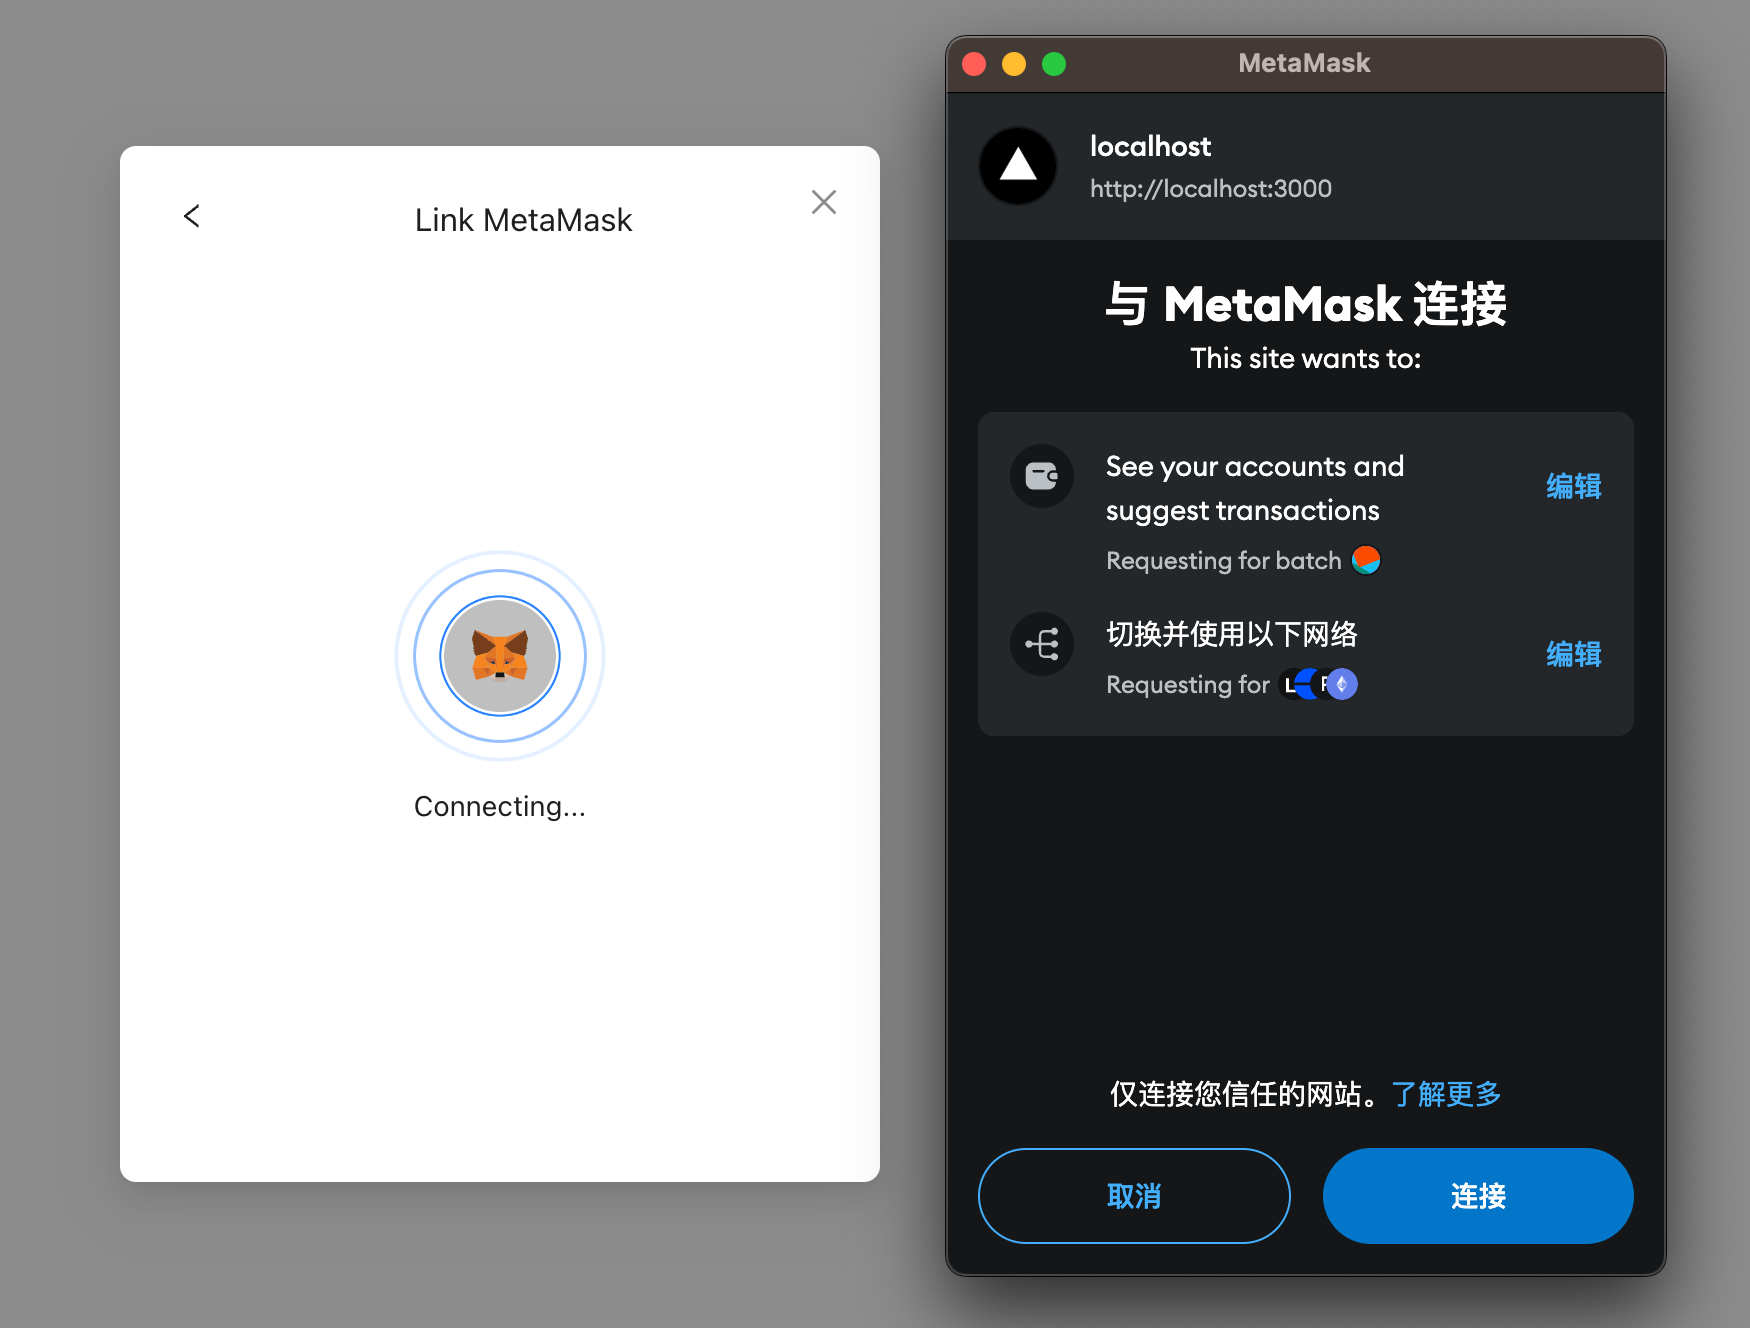
Task: Open the 了解更多 learn more link
Action: tap(1446, 1094)
